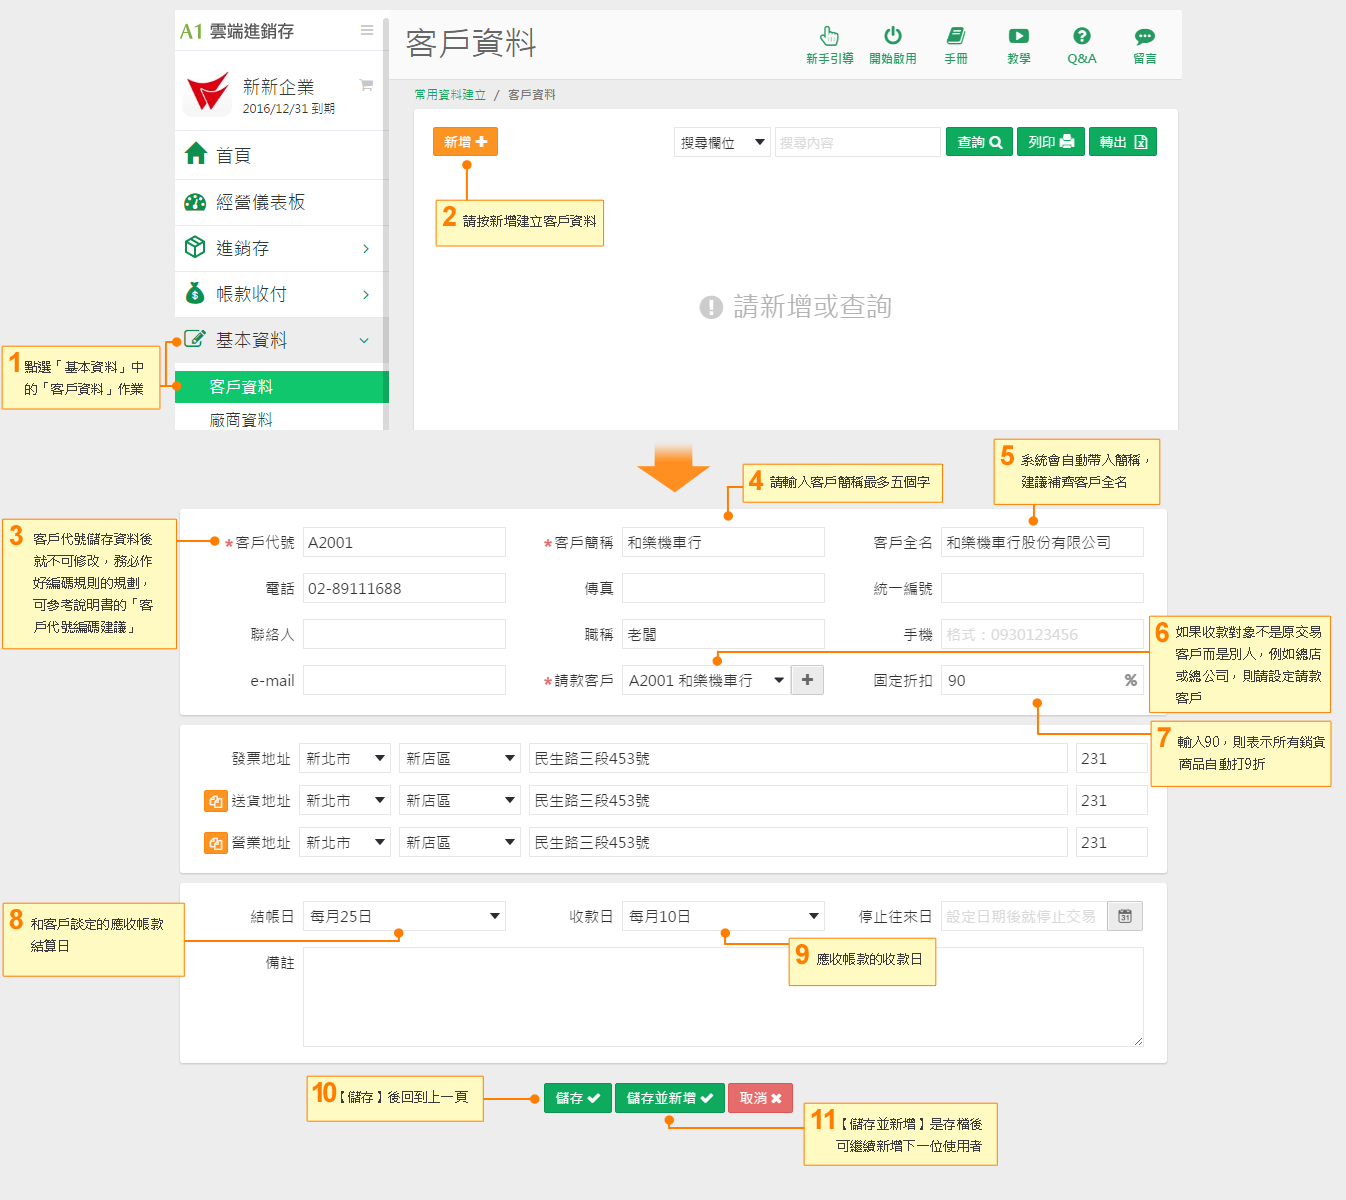This screenshot has width=1346, height=1200.
Task: Click the red 取消 button
Action: 760,1098
